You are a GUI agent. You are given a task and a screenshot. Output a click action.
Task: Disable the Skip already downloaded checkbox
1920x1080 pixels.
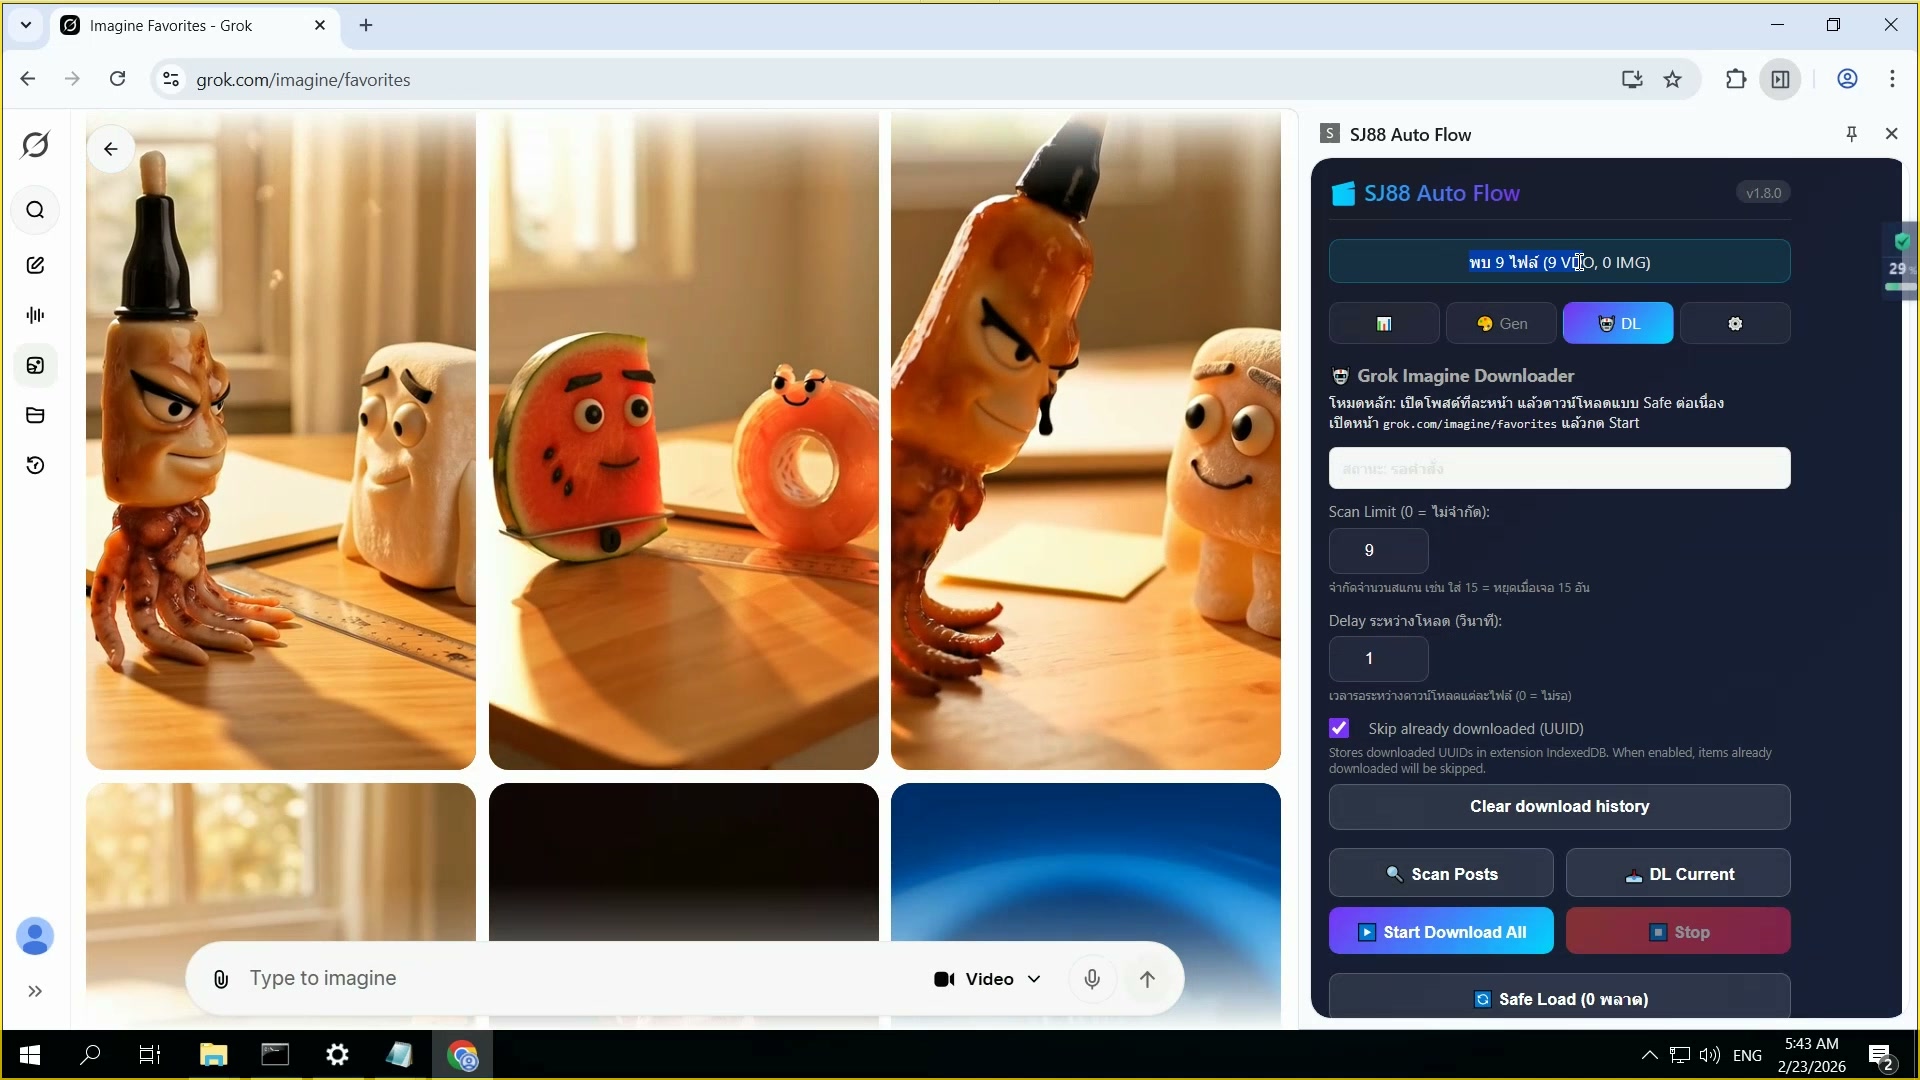1339,728
